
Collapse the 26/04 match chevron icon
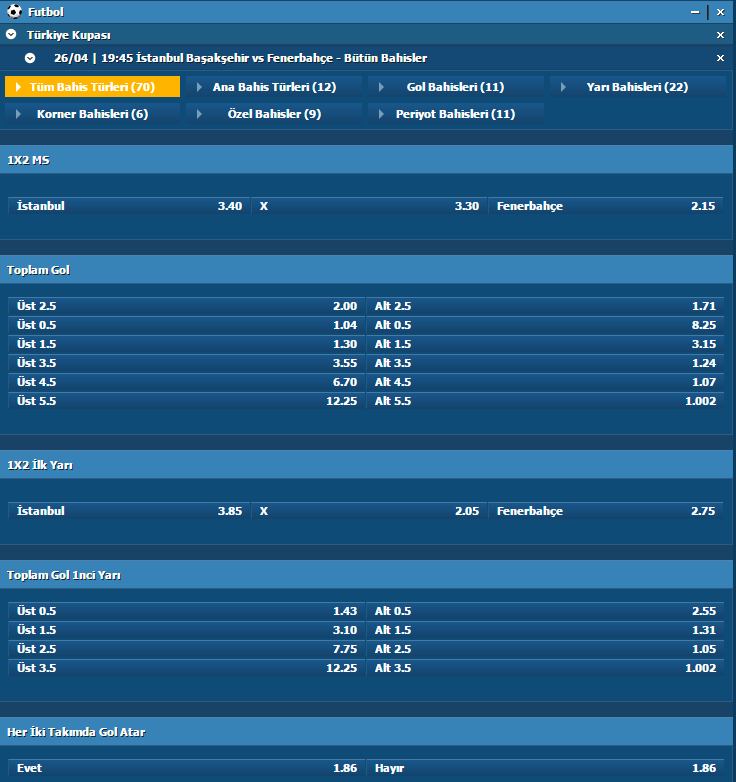point(30,58)
